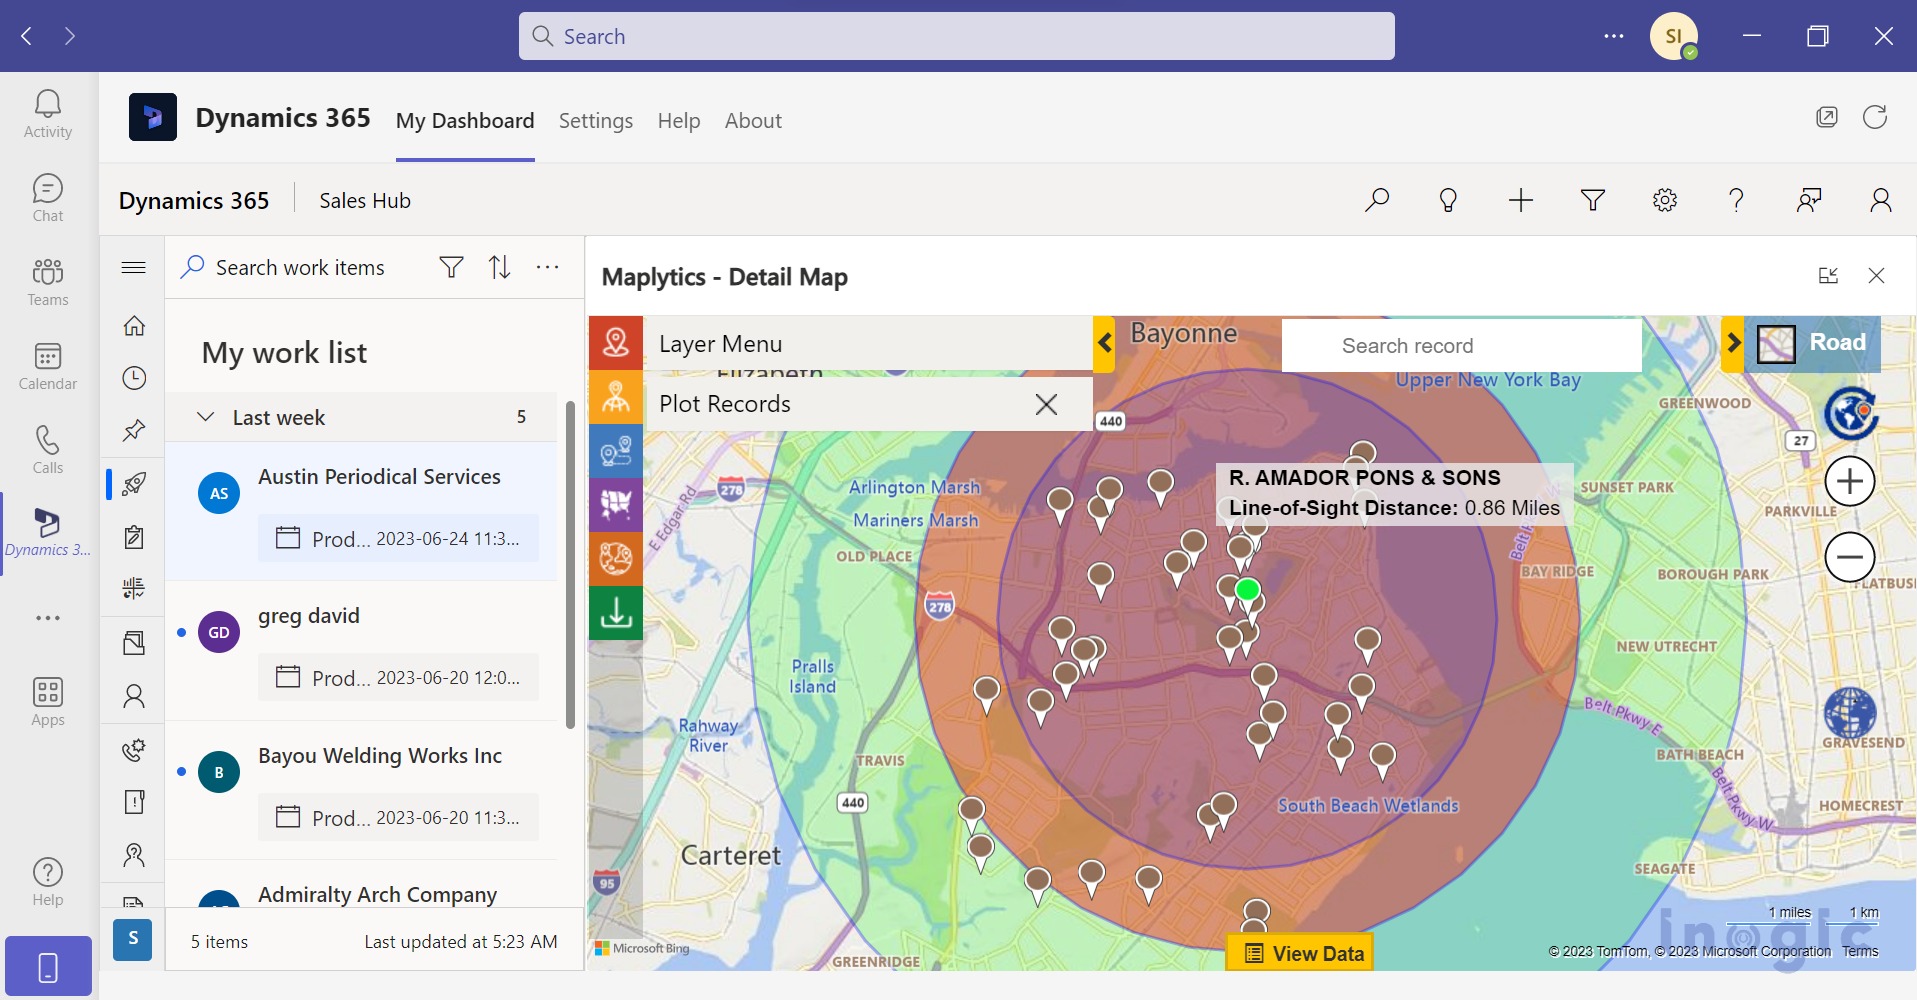
Task: Collapse the Layer Menu with left arrow
Action: [1104, 343]
